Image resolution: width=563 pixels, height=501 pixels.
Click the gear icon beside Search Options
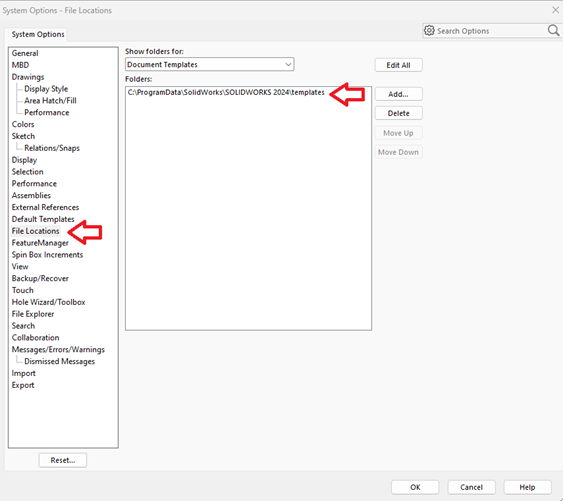[429, 31]
